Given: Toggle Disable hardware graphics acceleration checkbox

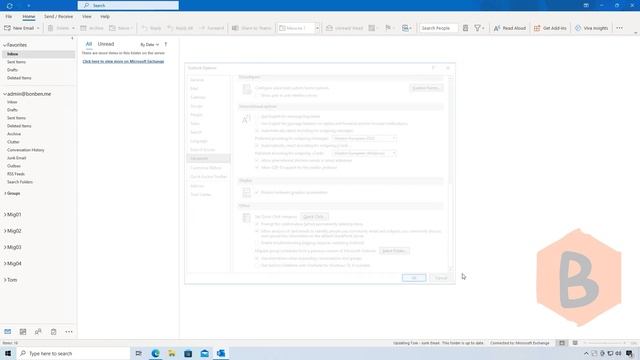Looking at the screenshot, I should [257, 193].
